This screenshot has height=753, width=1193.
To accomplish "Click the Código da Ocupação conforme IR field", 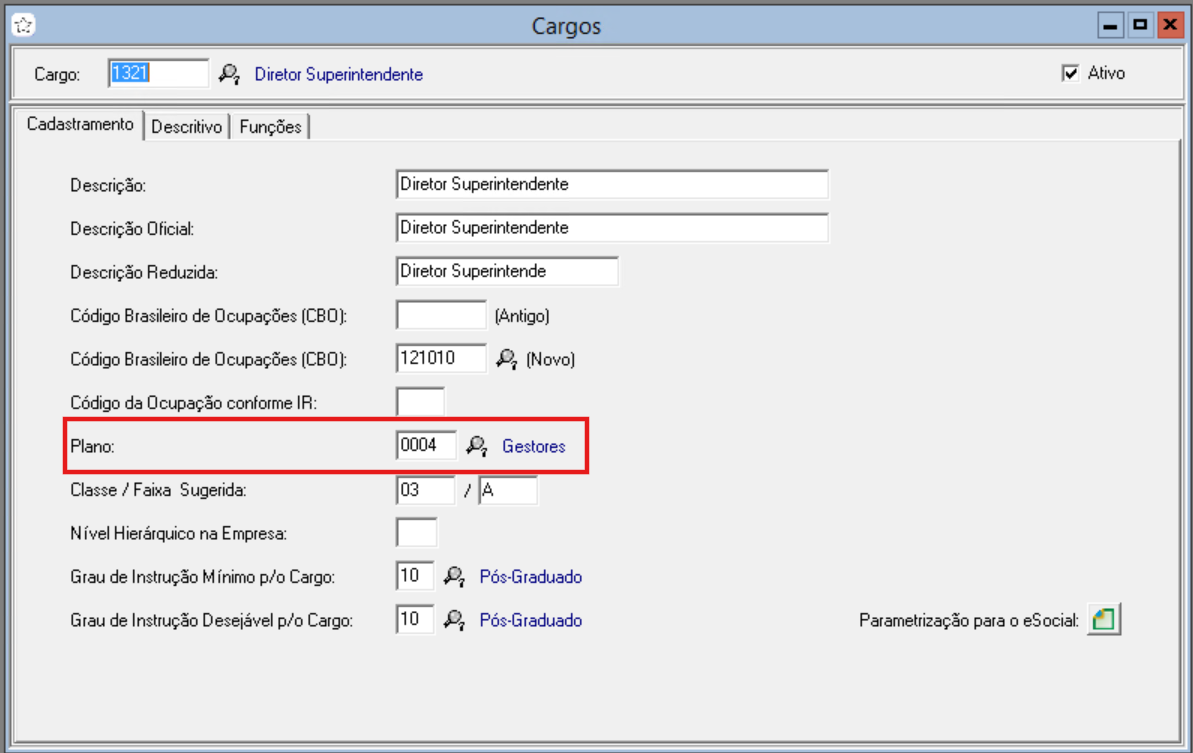I will pos(420,402).
